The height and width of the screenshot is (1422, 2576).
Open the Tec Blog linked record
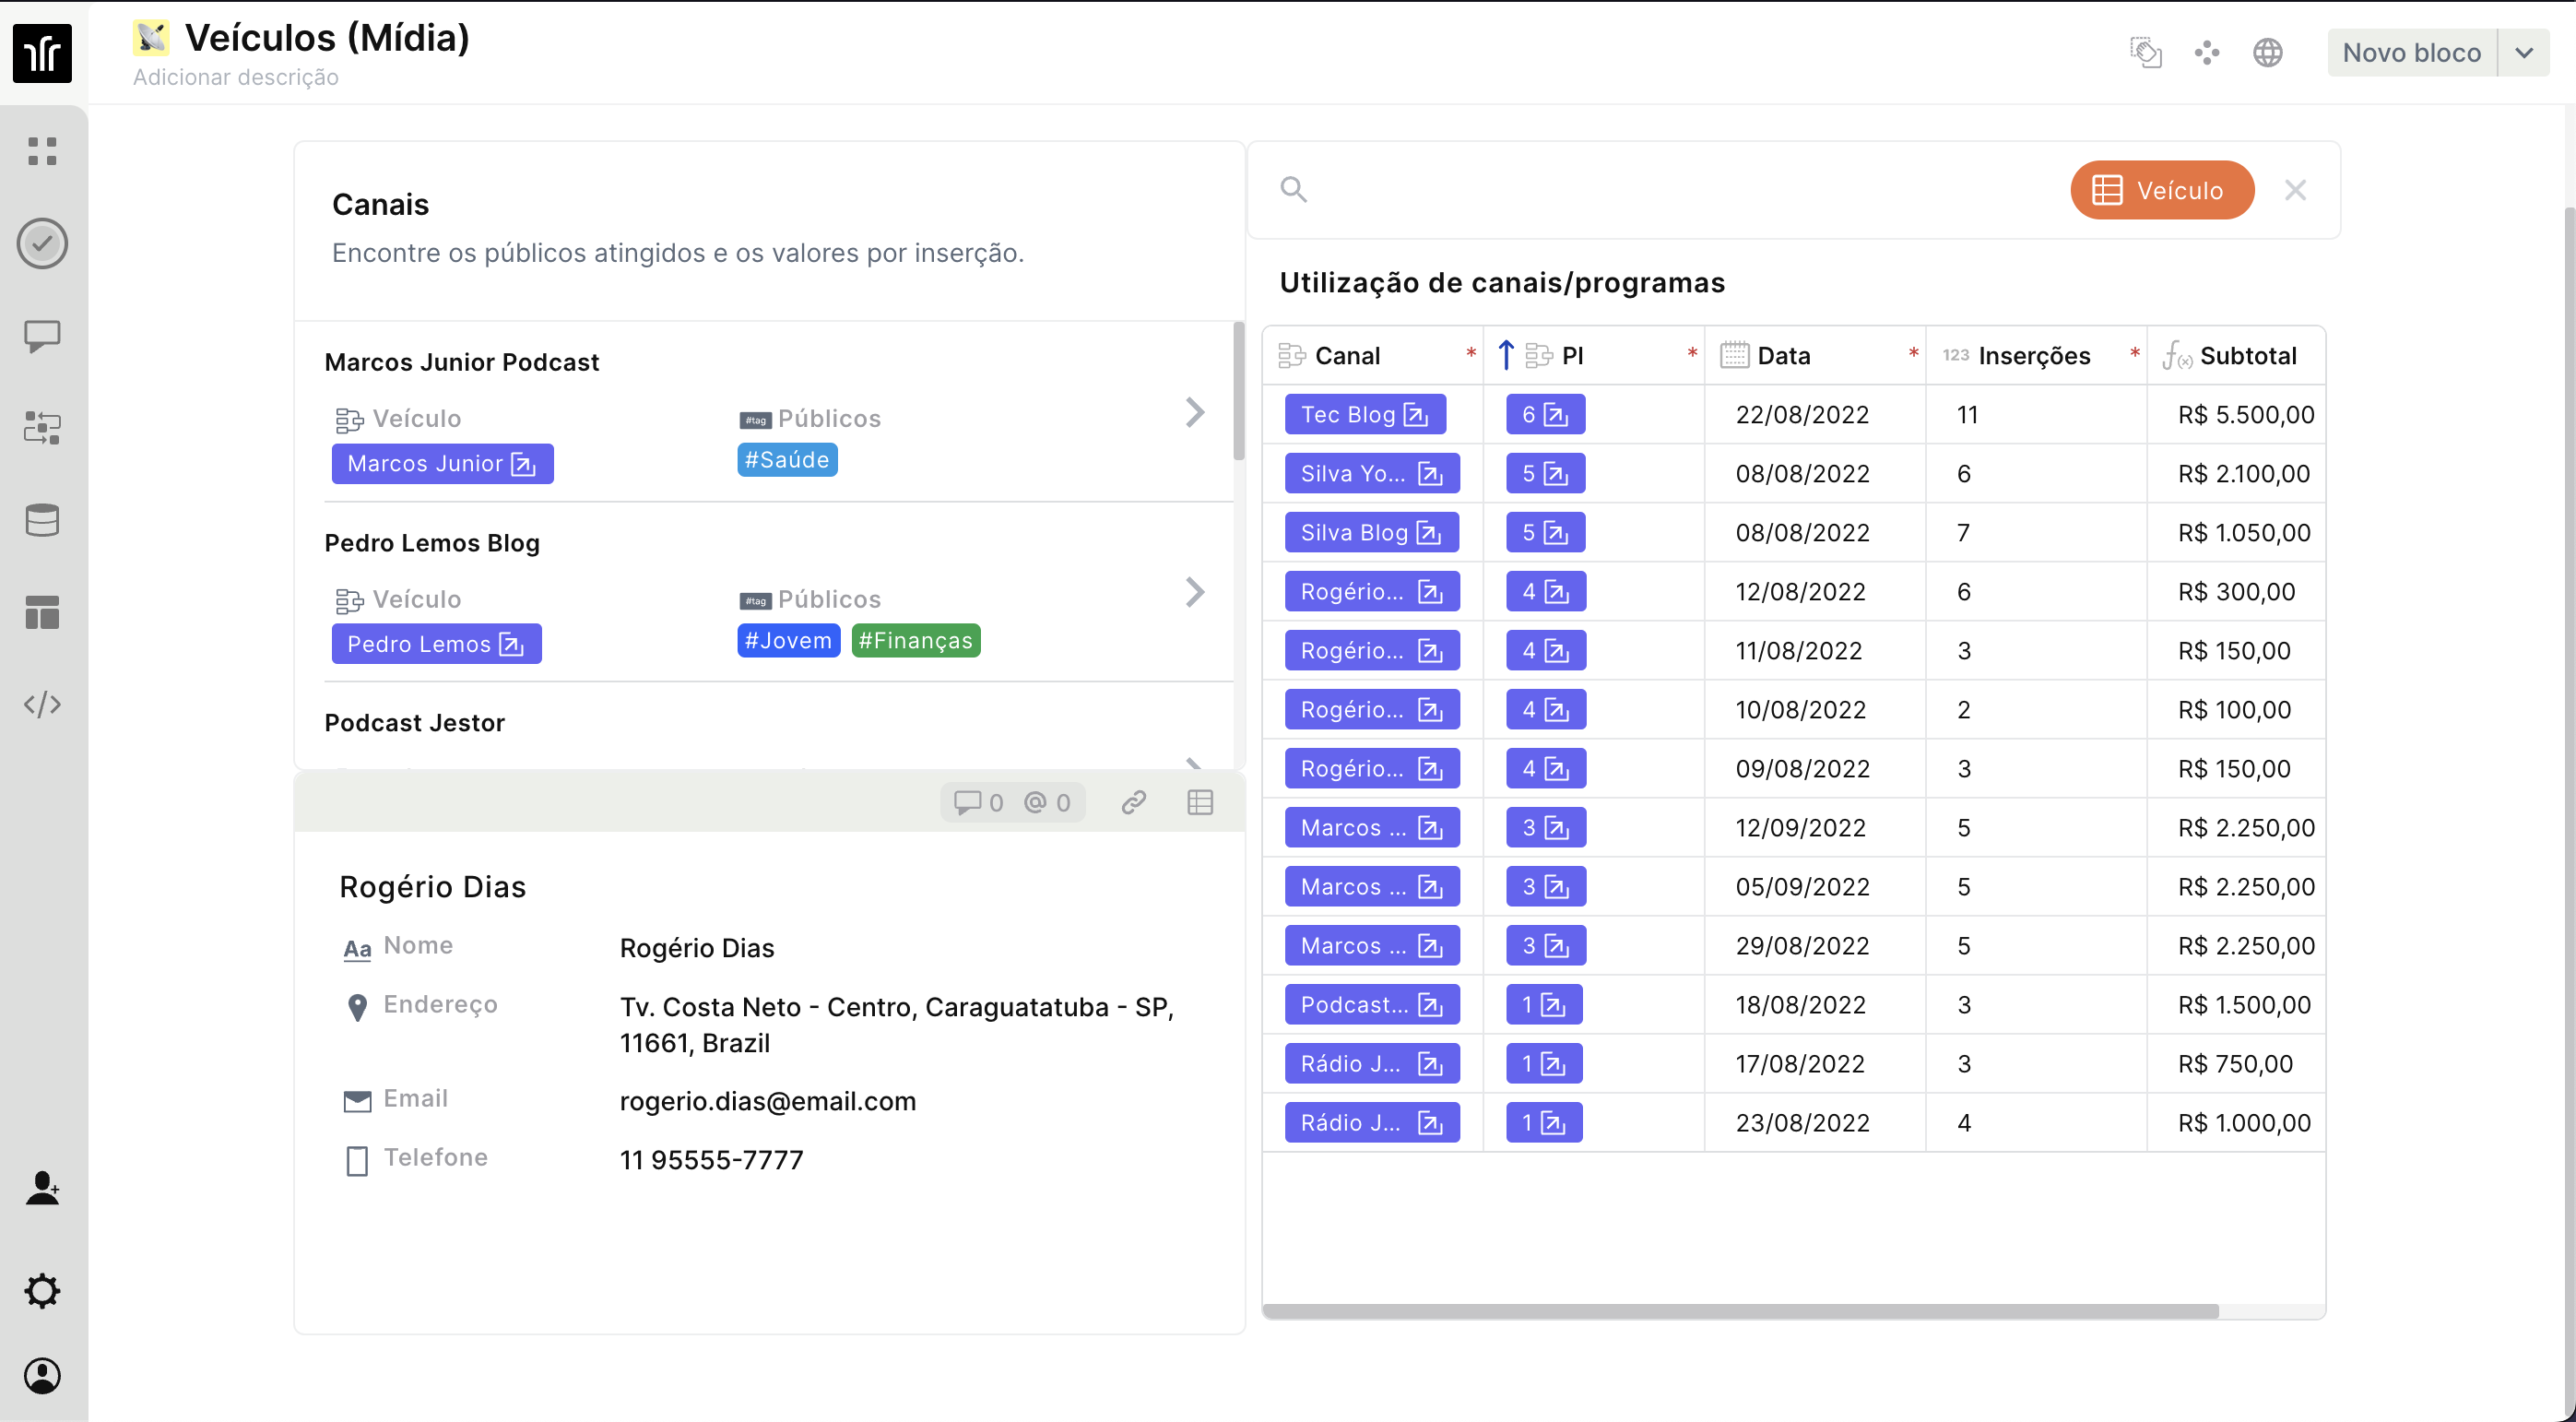click(x=1415, y=415)
